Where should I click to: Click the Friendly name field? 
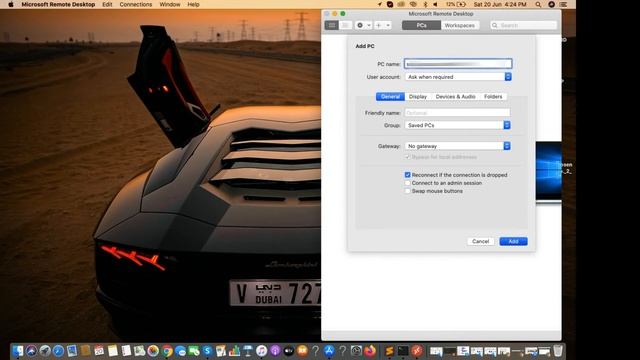tap(457, 113)
